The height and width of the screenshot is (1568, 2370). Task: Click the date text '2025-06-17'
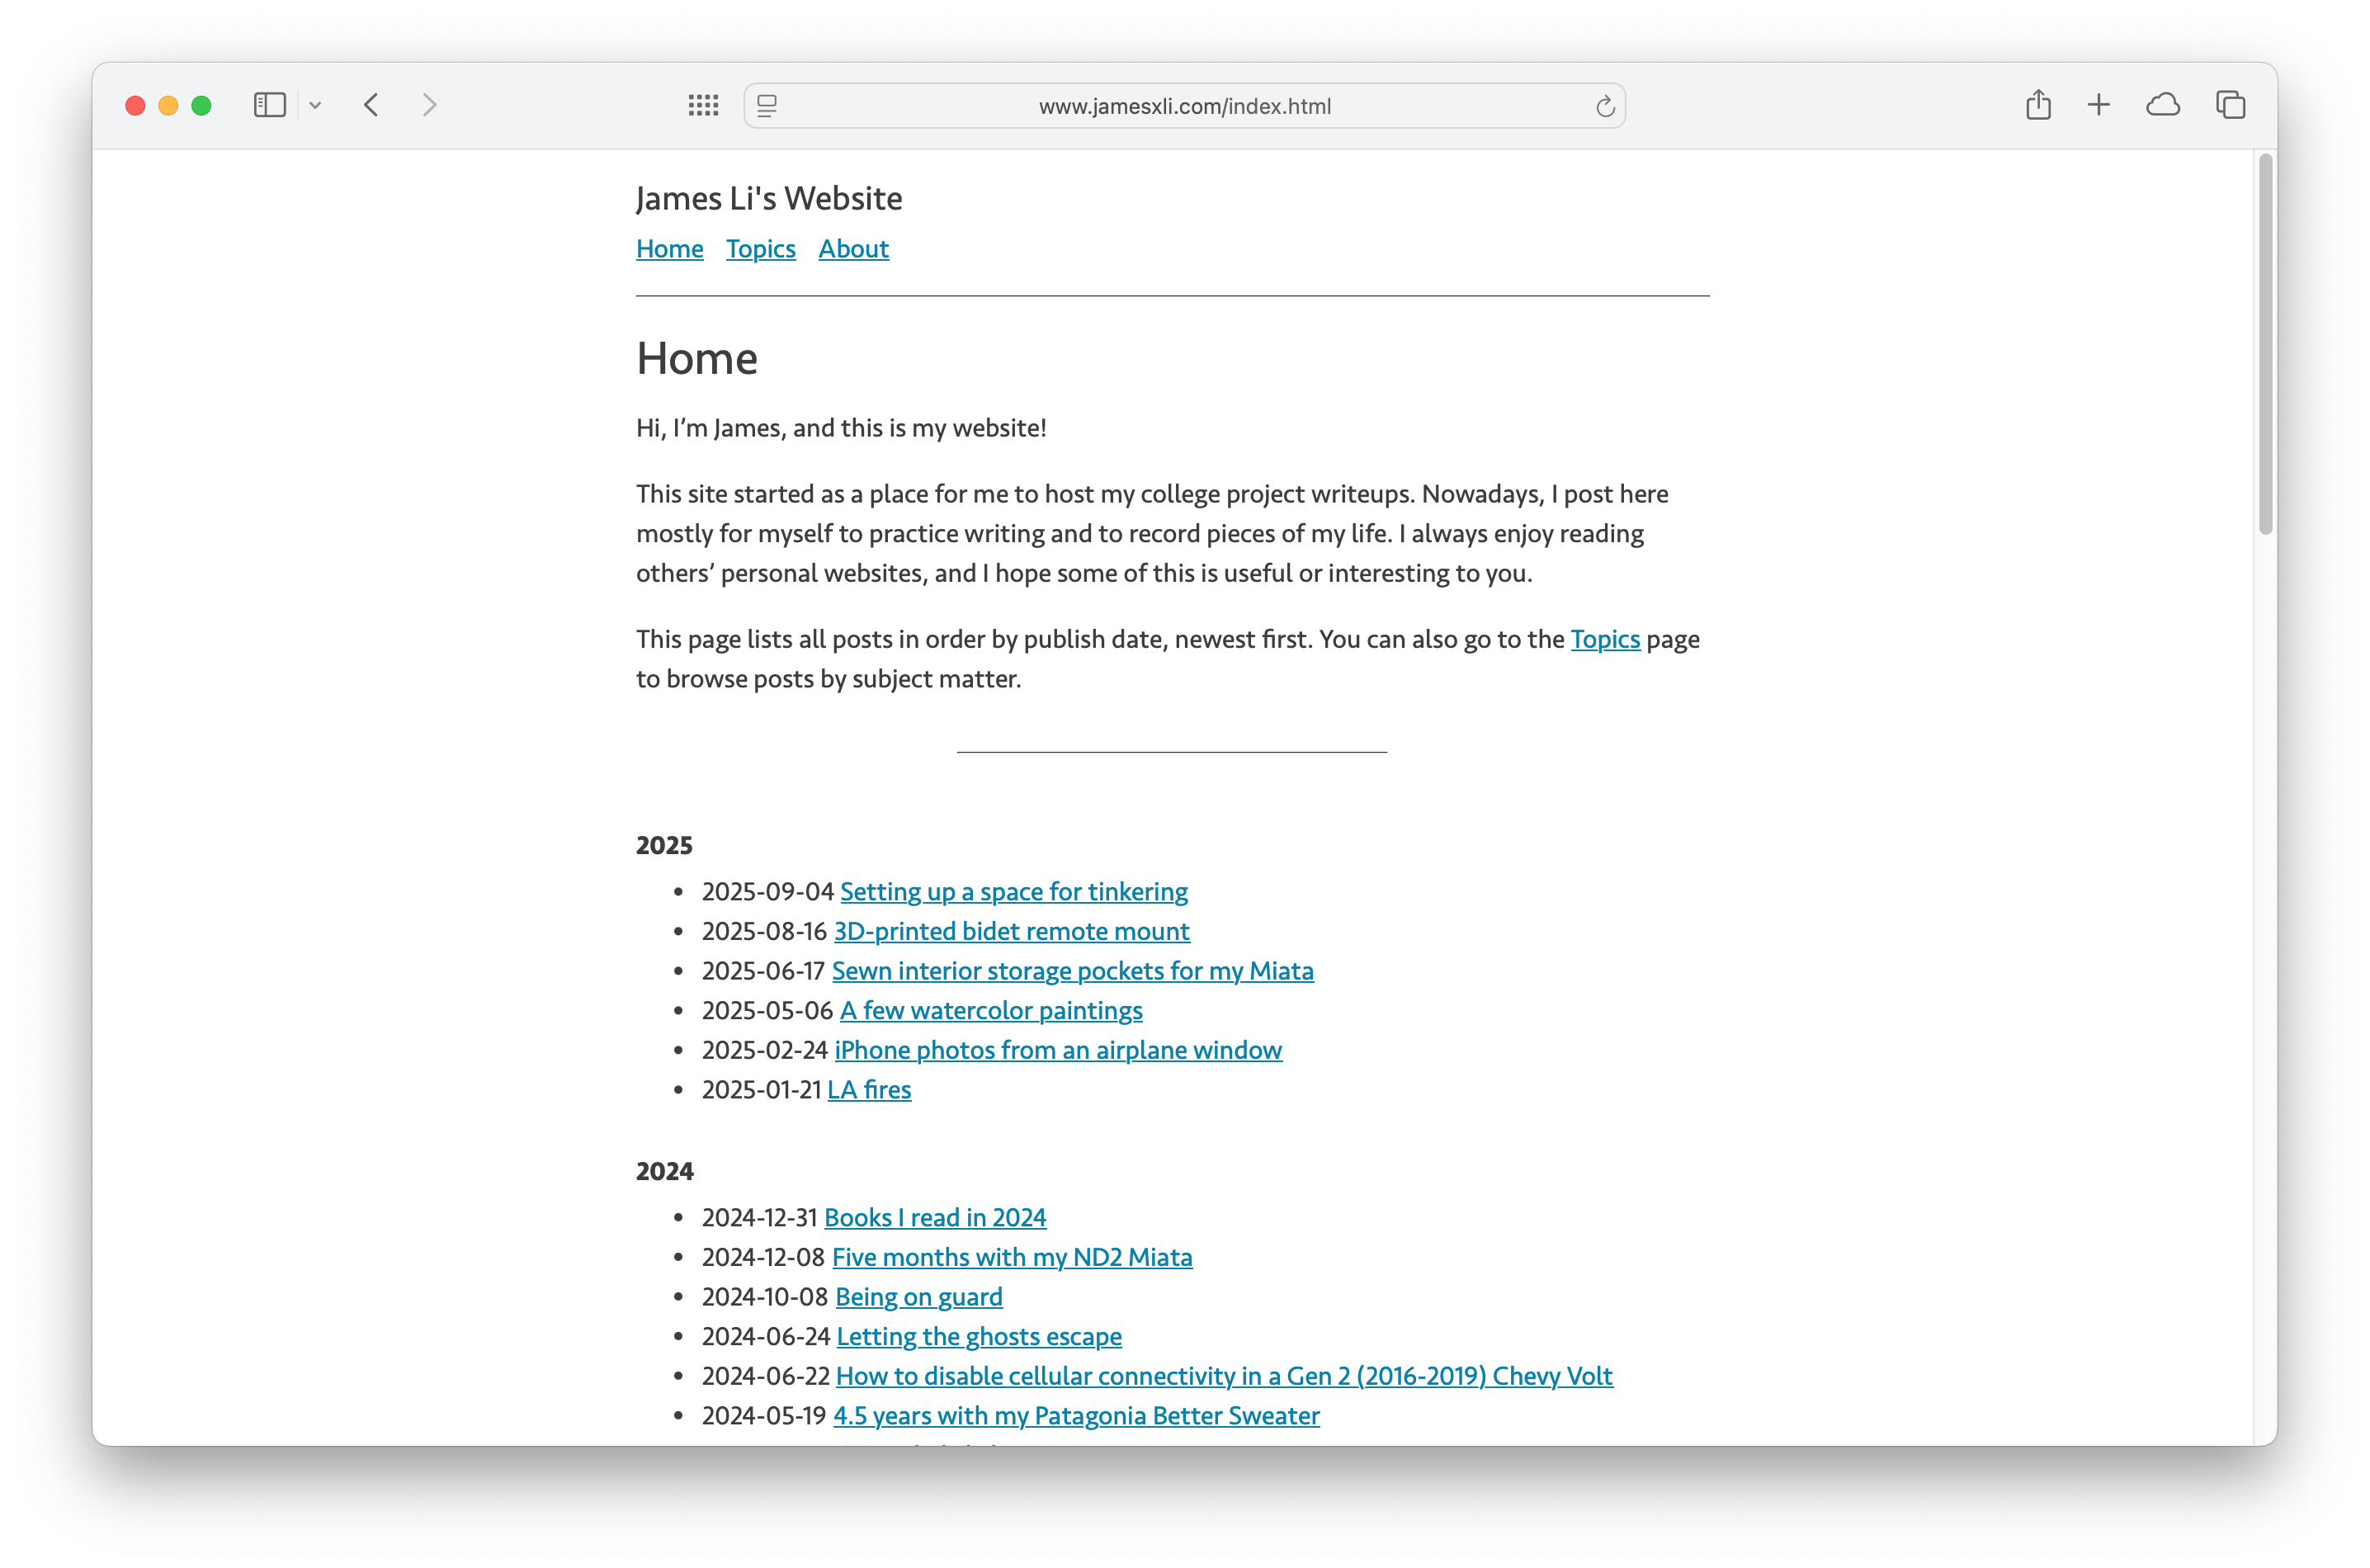click(763, 970)
